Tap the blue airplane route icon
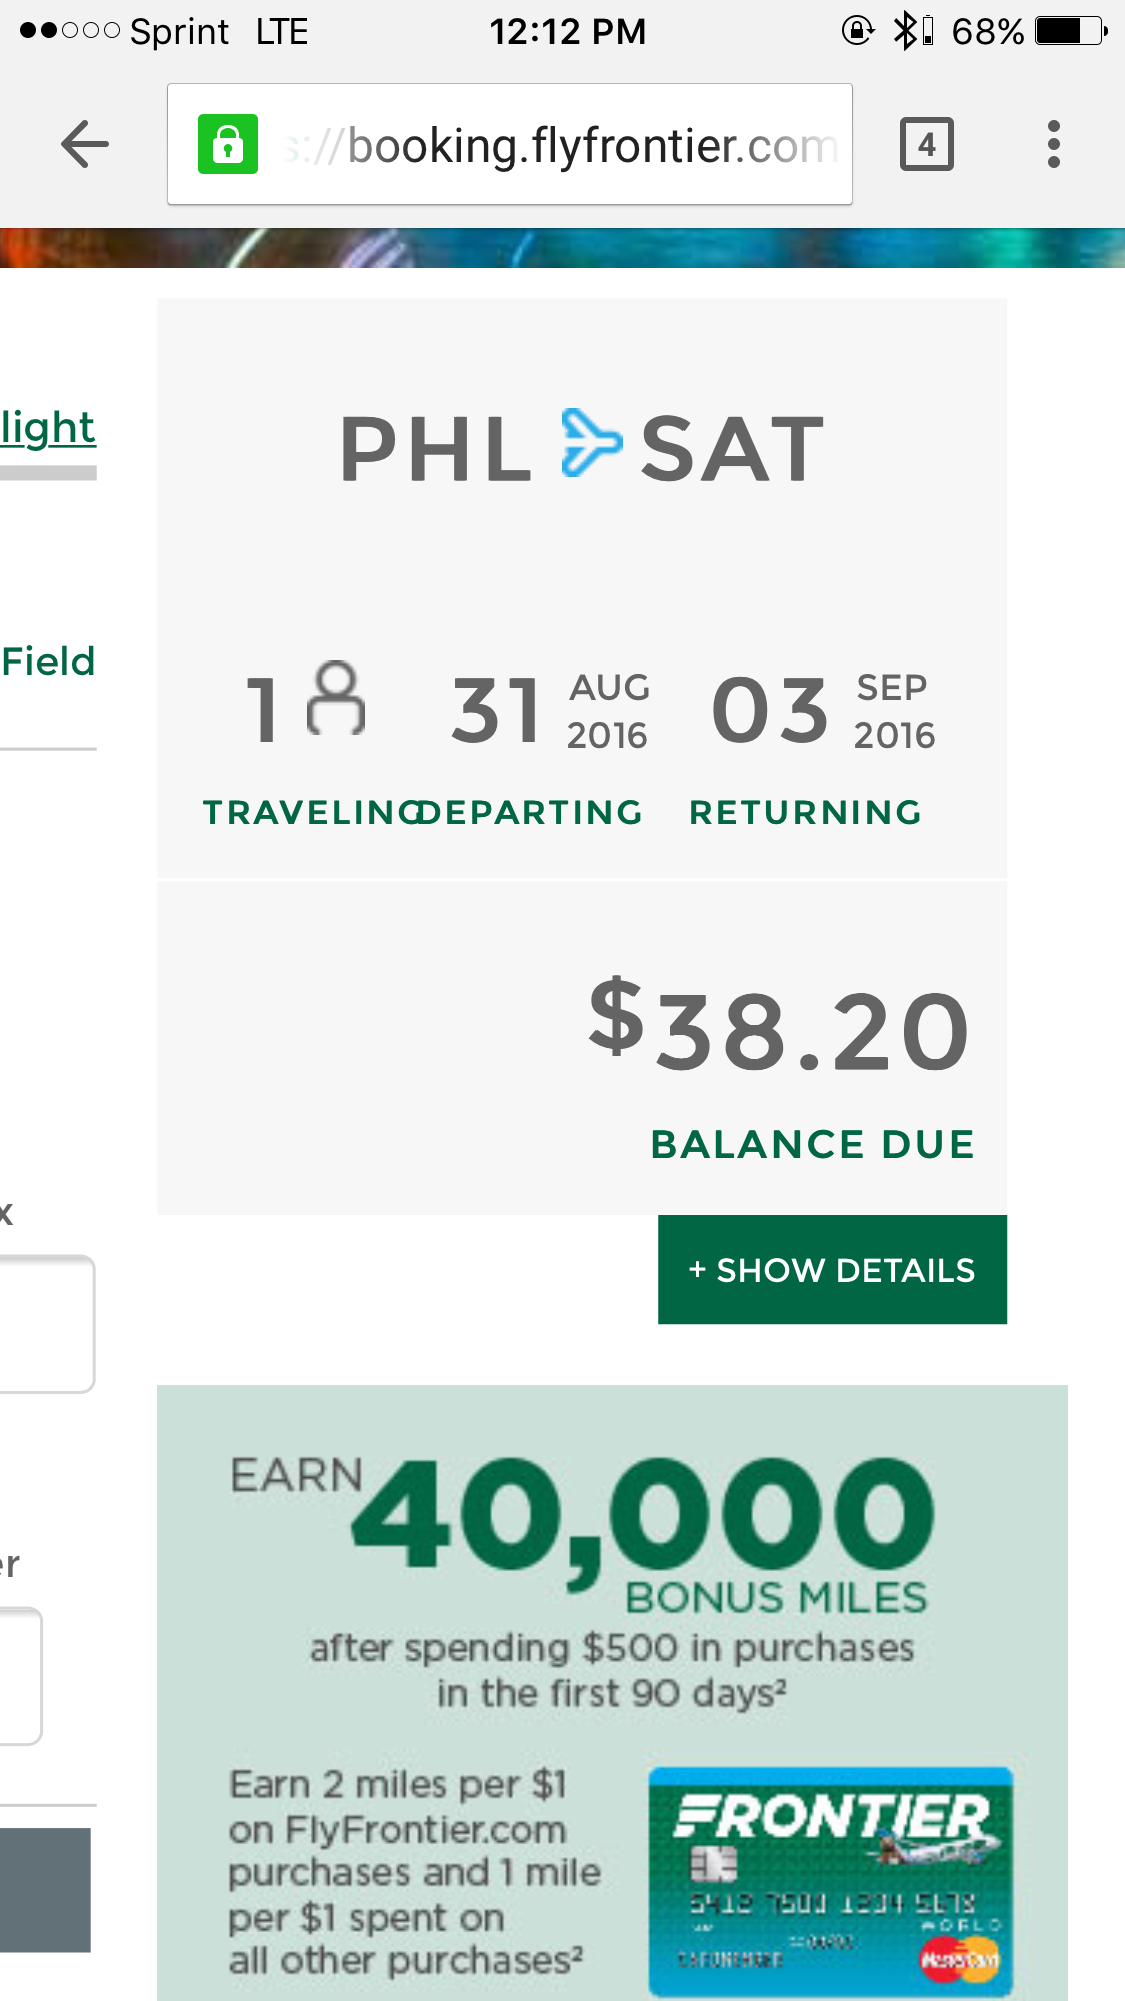Screen dimensions: 1125x2001 [591, 443]
